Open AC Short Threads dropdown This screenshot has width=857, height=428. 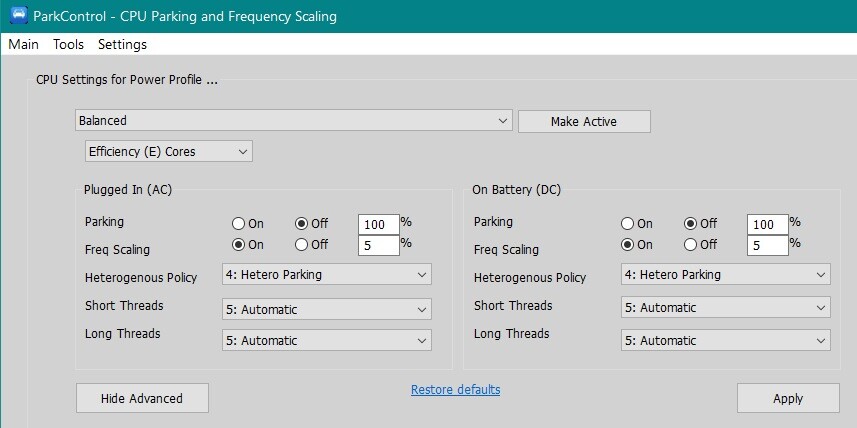327,309
